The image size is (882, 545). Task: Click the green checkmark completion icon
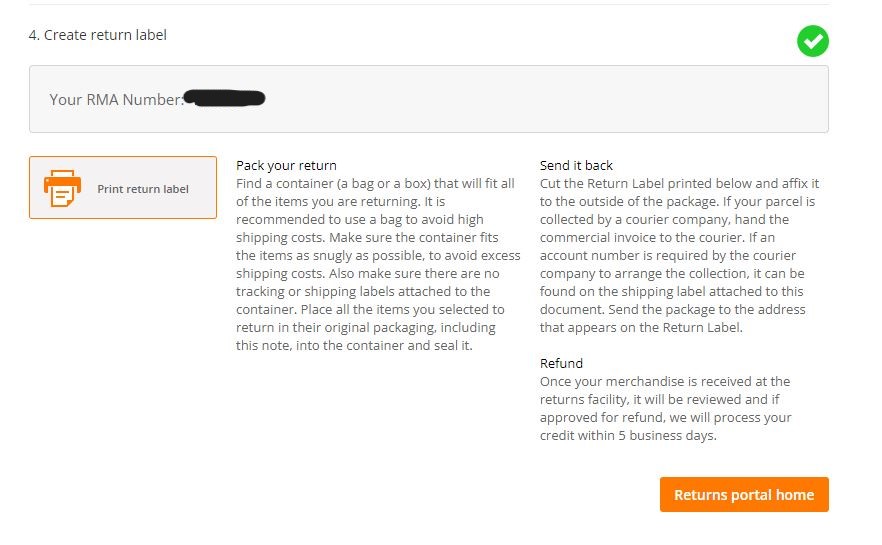812,41
